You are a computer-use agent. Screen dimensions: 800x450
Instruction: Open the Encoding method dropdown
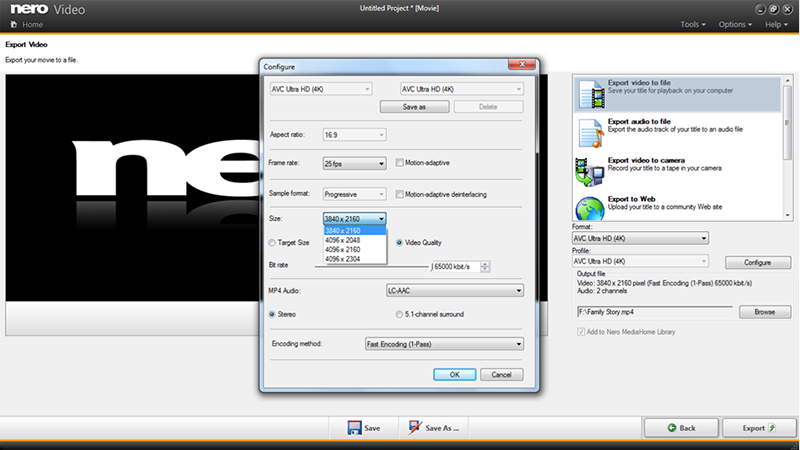444,344
